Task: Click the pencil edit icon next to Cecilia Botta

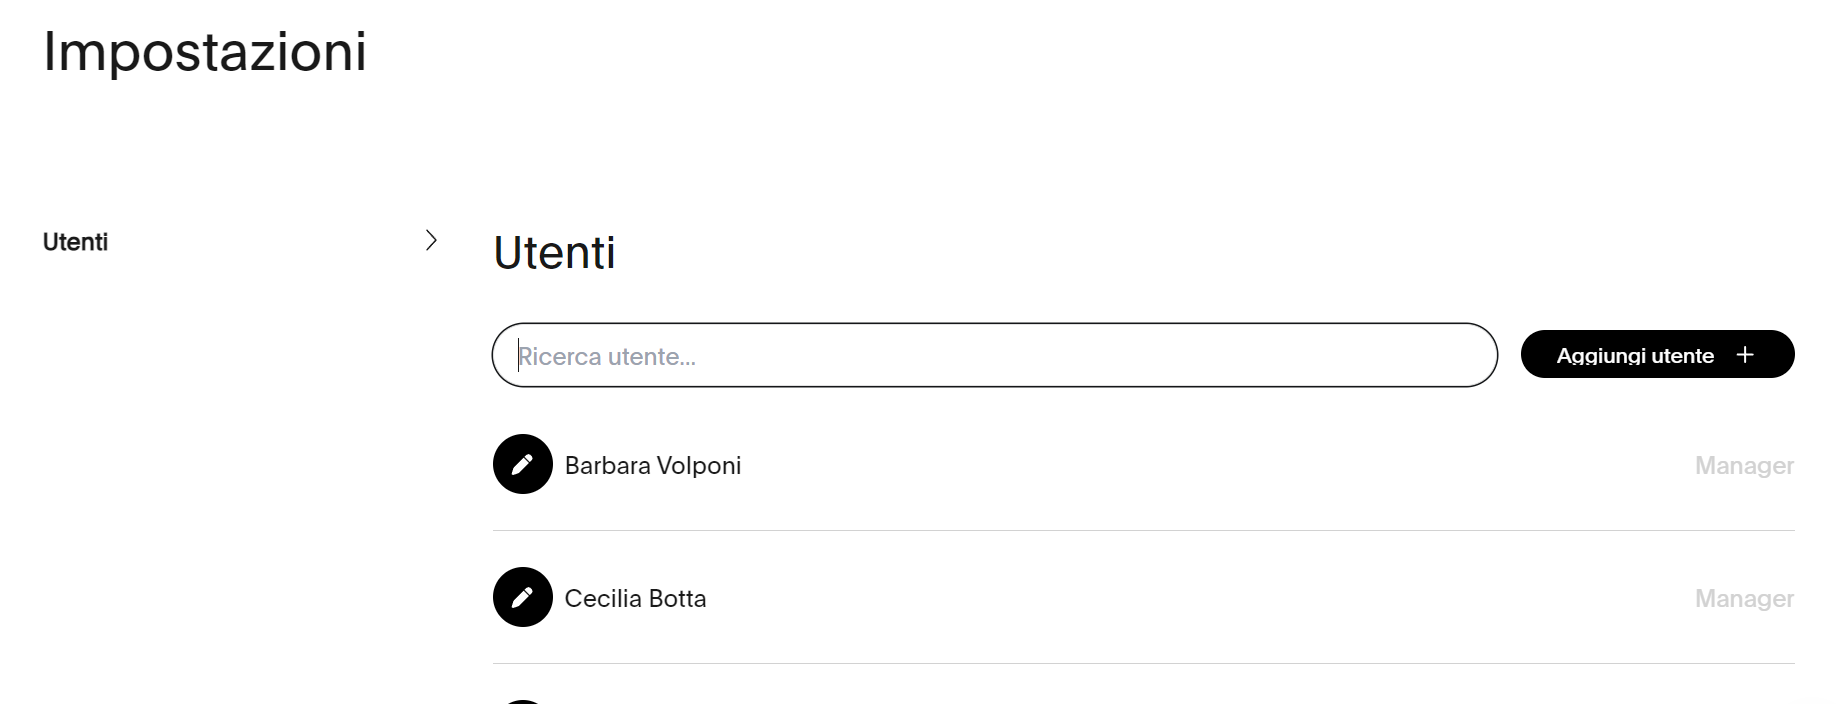Action: [x=522, y=598]
